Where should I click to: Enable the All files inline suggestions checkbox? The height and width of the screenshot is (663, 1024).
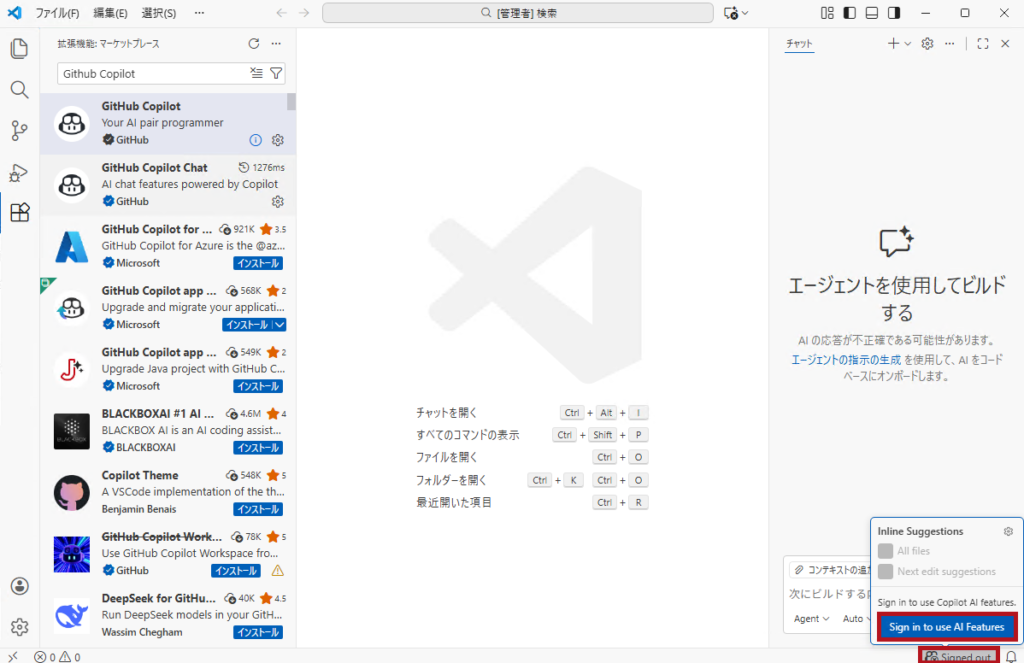(x=884, y=551)
